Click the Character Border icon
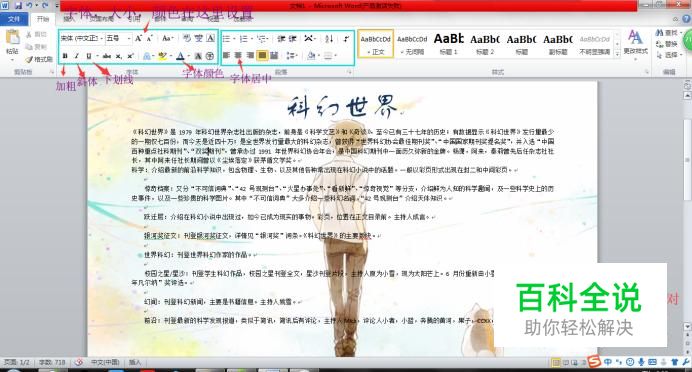This screenshot has height=372, width=692. (211, 39)
